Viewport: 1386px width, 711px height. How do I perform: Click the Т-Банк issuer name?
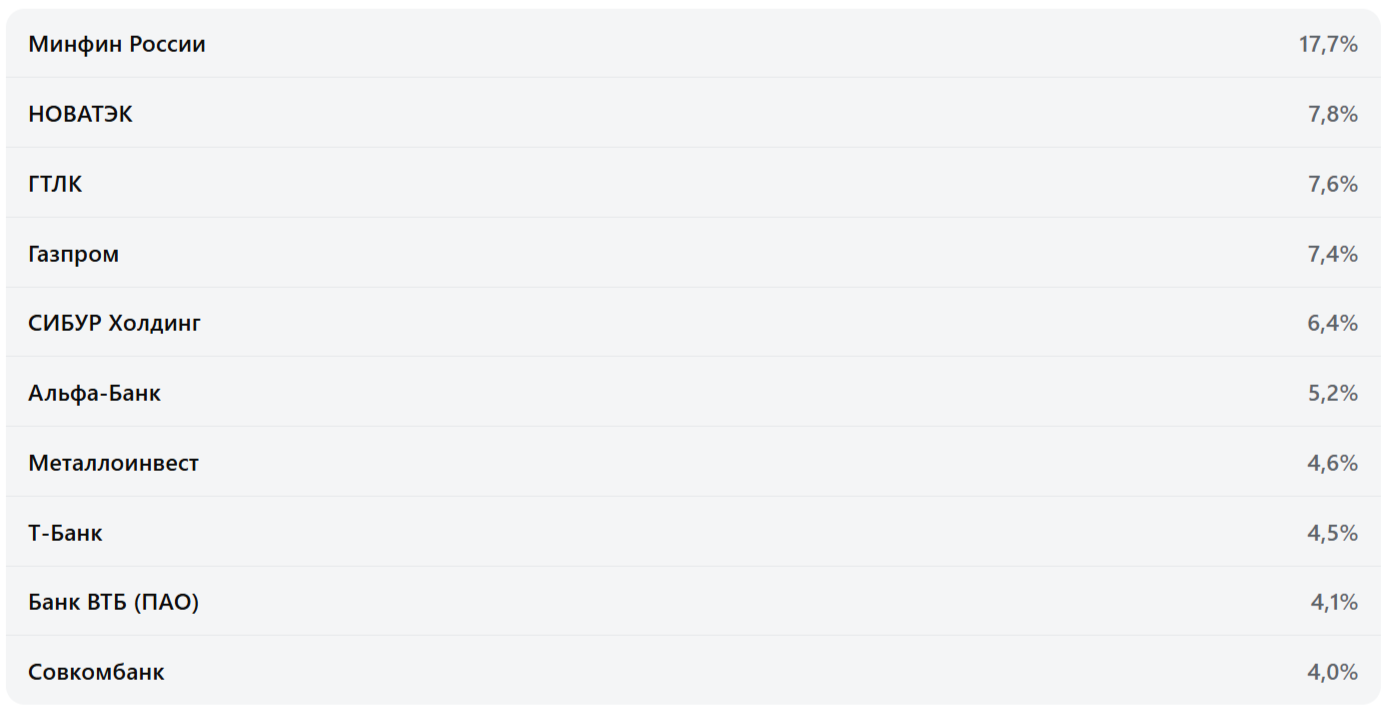pos(65,533)
